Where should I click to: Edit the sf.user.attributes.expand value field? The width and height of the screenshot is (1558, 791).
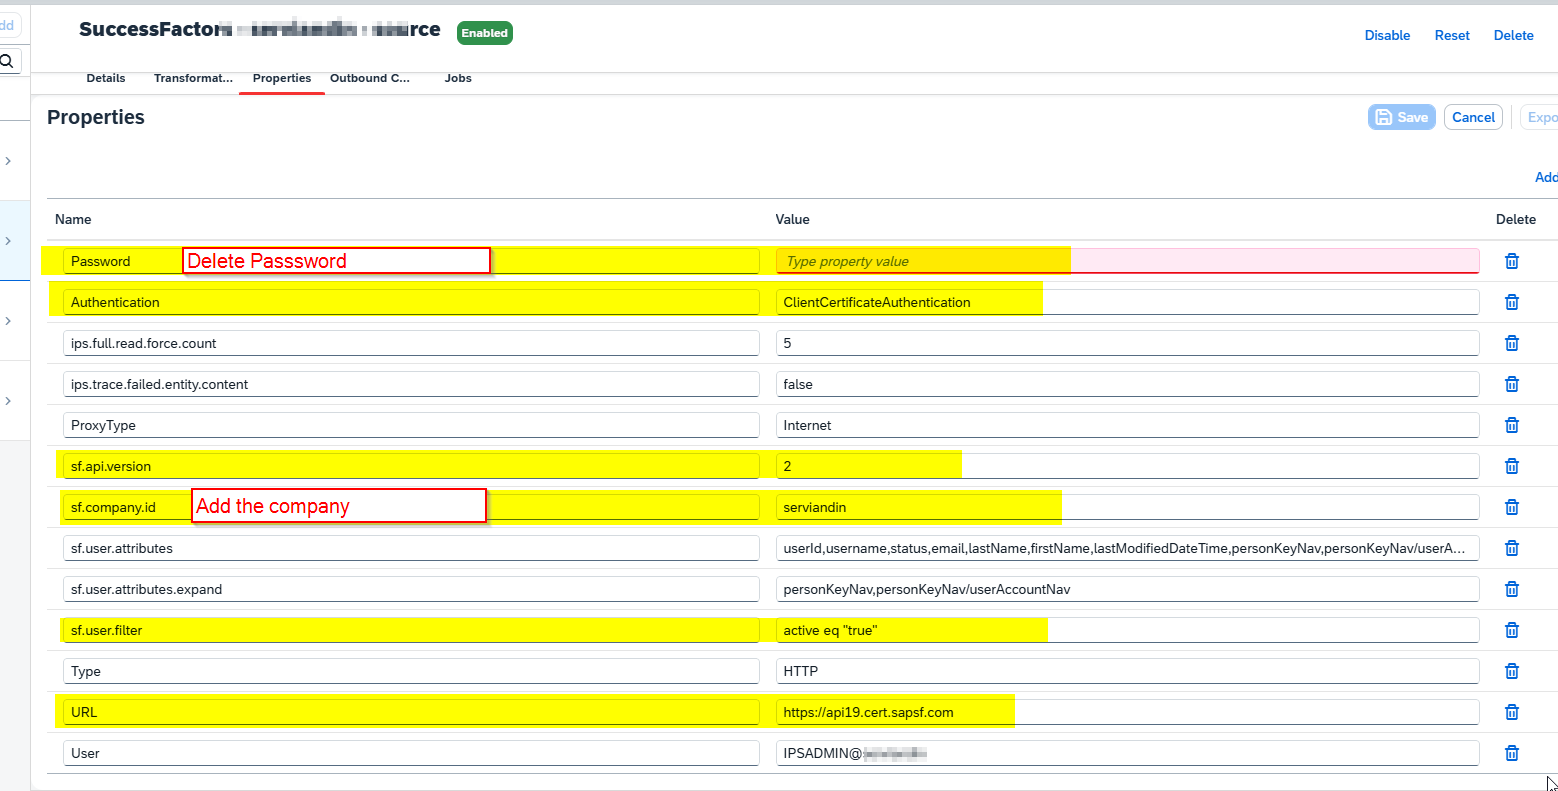(1127, 589)
